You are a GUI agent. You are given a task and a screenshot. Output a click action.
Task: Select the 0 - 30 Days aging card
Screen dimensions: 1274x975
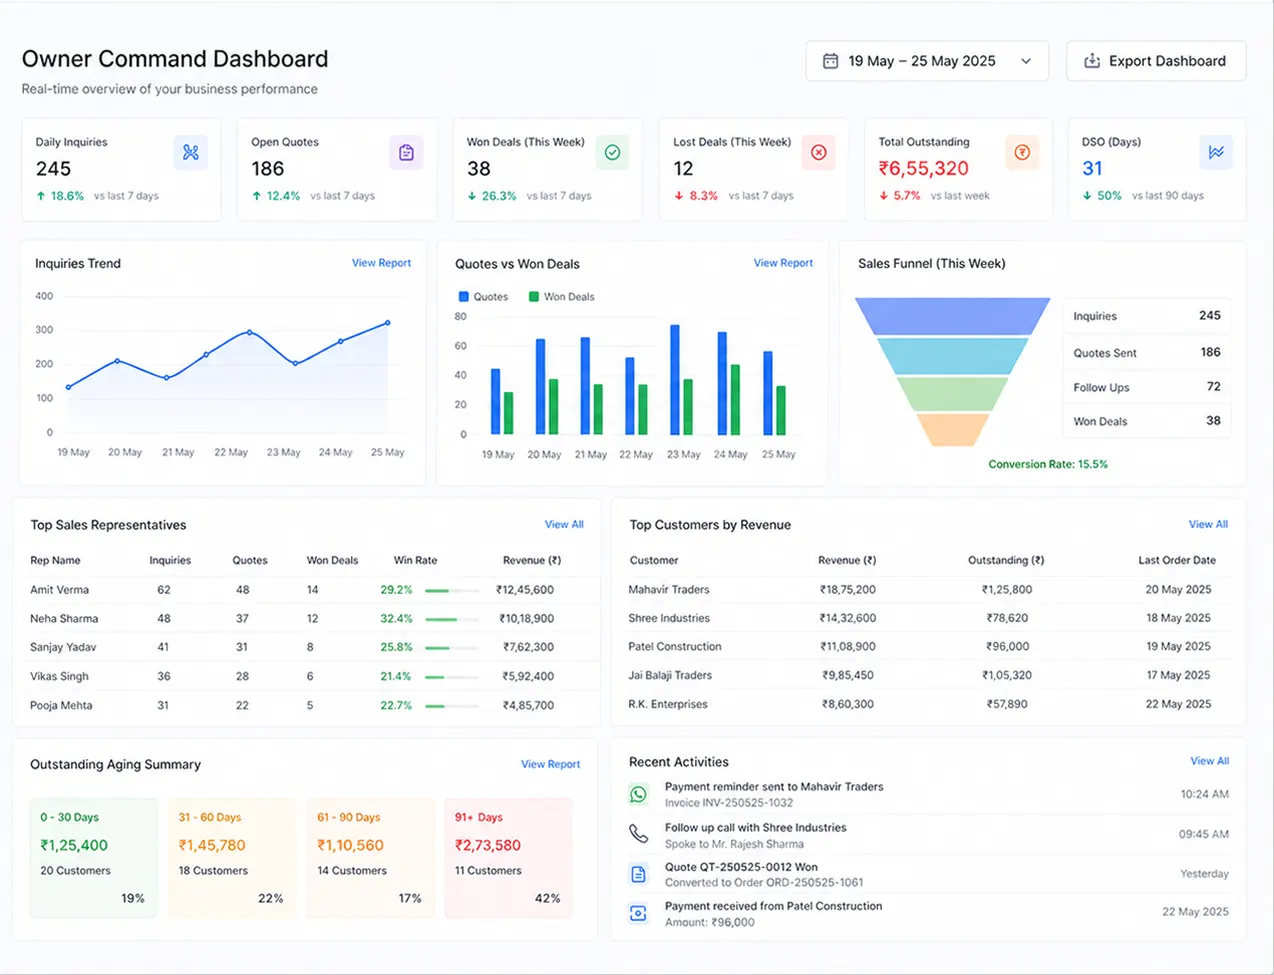coord(94,858)
